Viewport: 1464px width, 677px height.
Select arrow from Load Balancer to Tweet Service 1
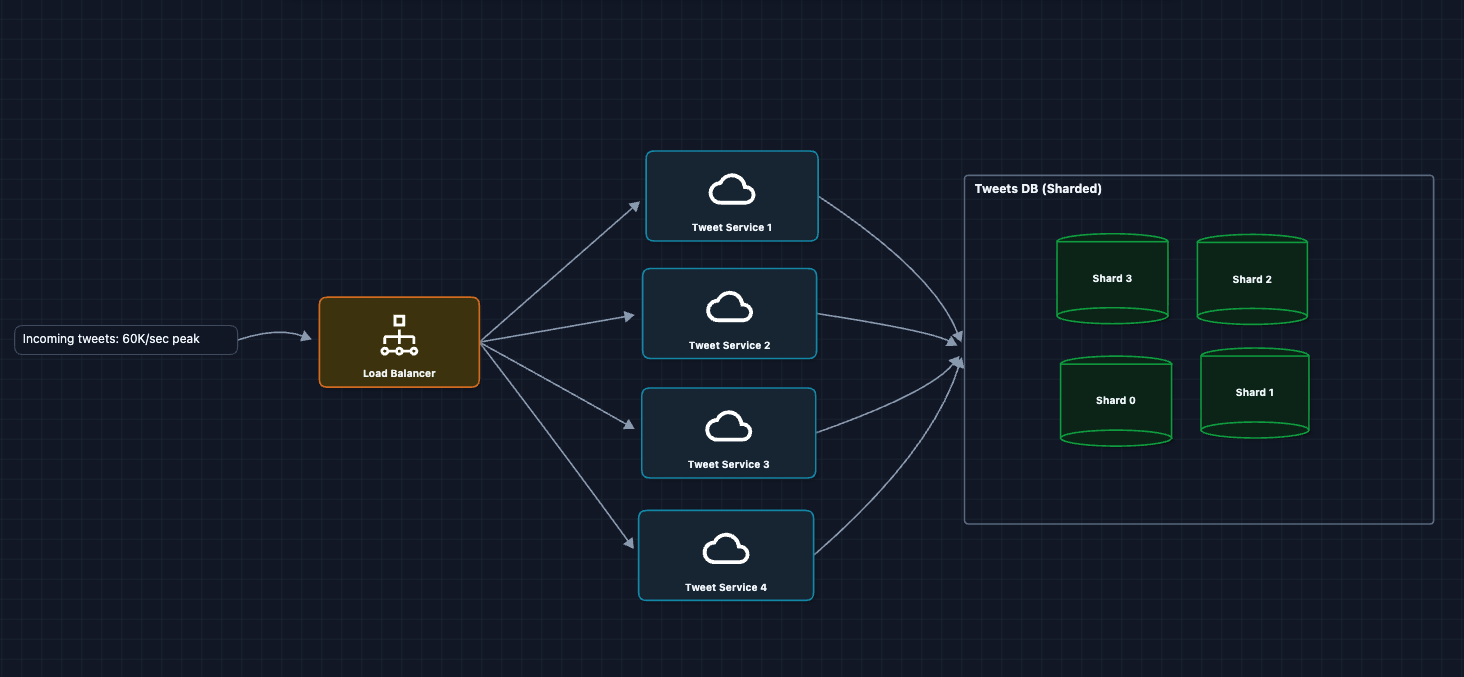[x=560, y=271]
